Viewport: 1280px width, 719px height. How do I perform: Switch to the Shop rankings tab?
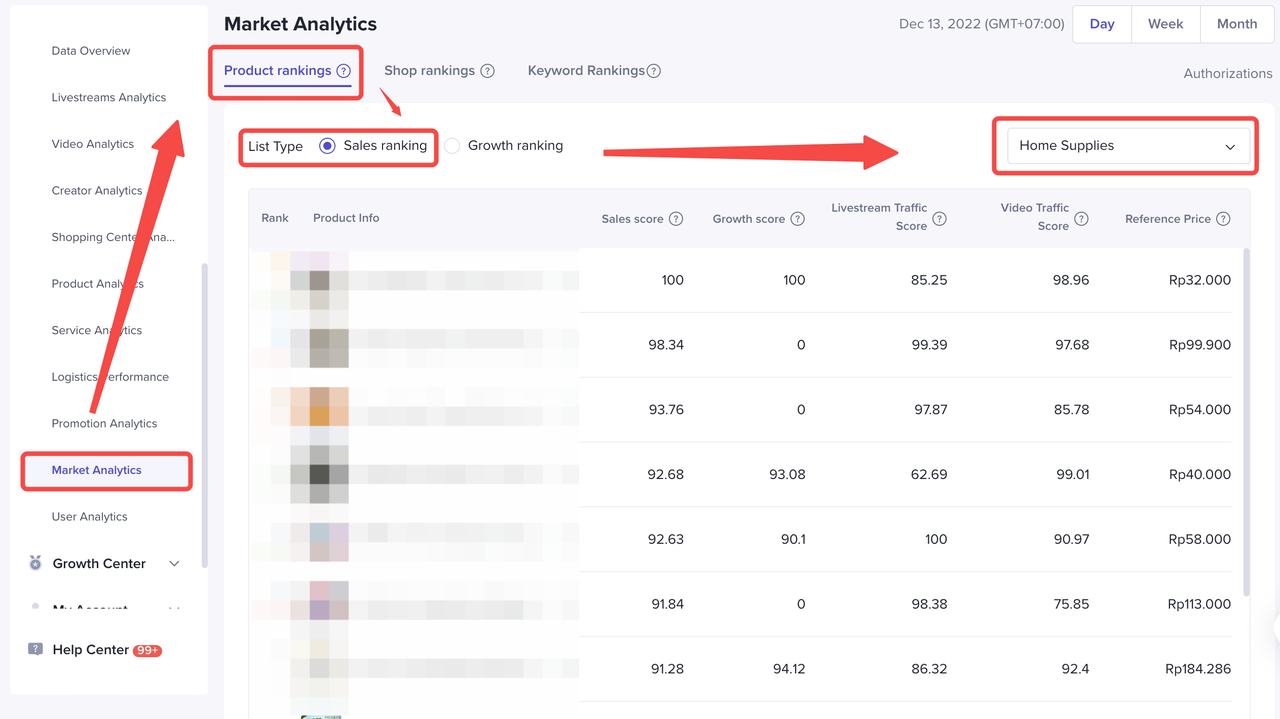tap(429, 71)
